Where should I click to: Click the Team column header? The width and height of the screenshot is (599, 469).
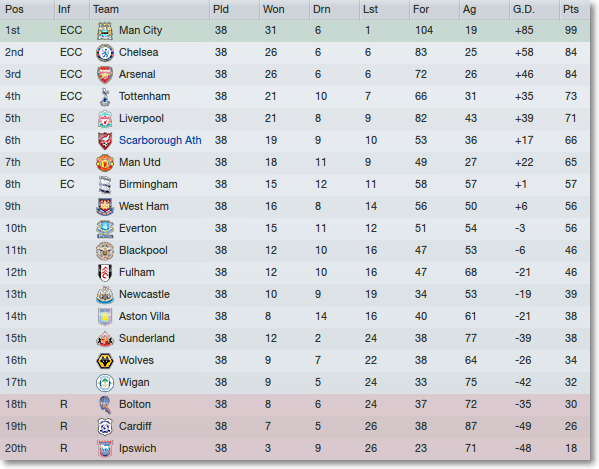tap(106, 9)
